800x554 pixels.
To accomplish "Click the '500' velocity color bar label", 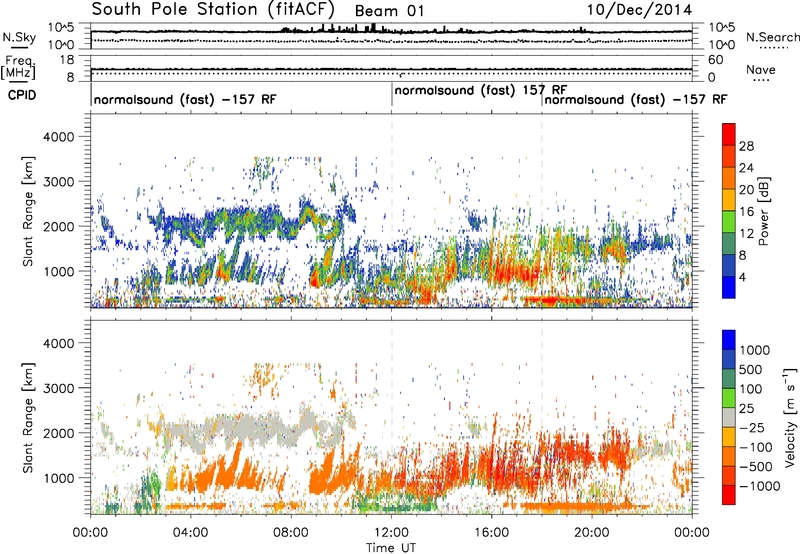I will point(751,369).
